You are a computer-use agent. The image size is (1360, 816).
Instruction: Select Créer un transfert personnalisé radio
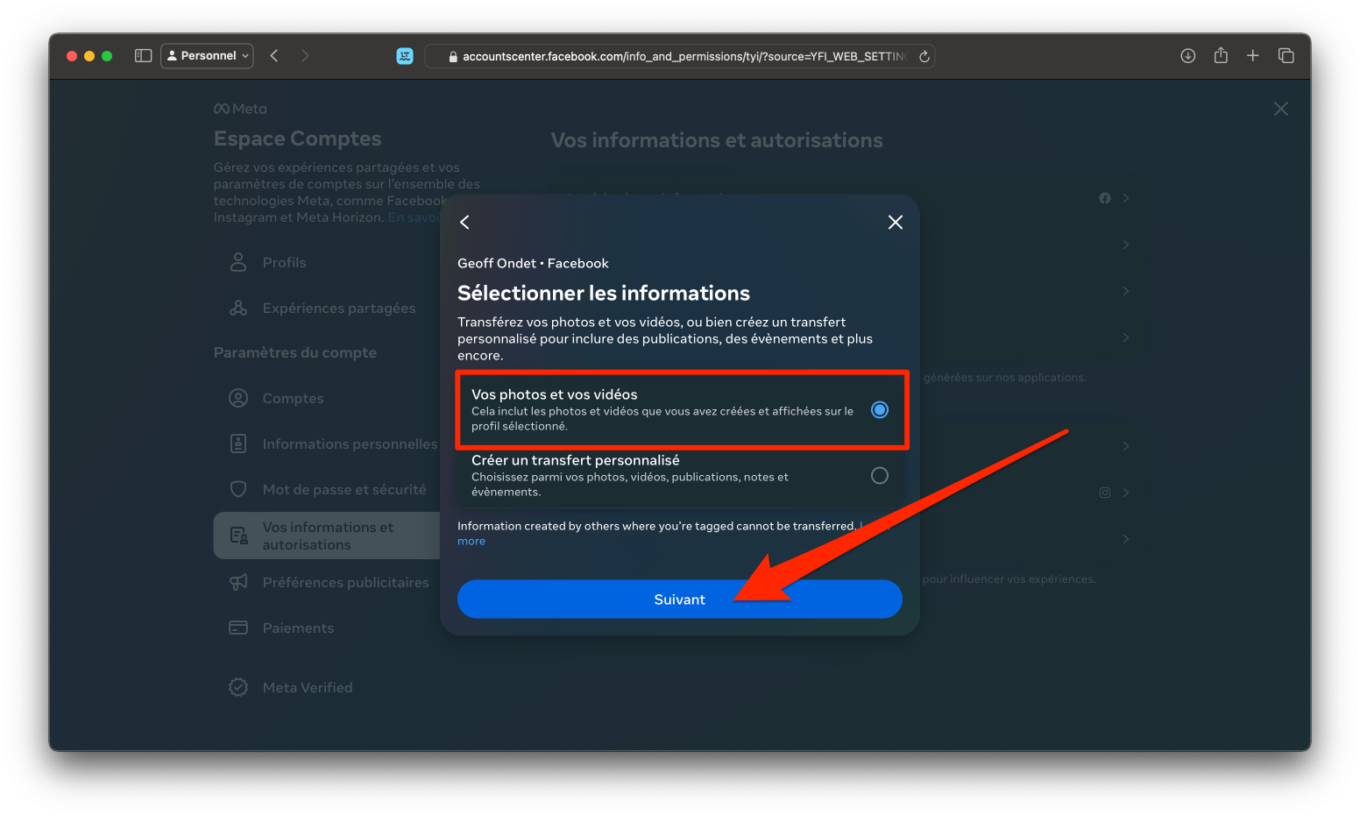pos(879,476)
